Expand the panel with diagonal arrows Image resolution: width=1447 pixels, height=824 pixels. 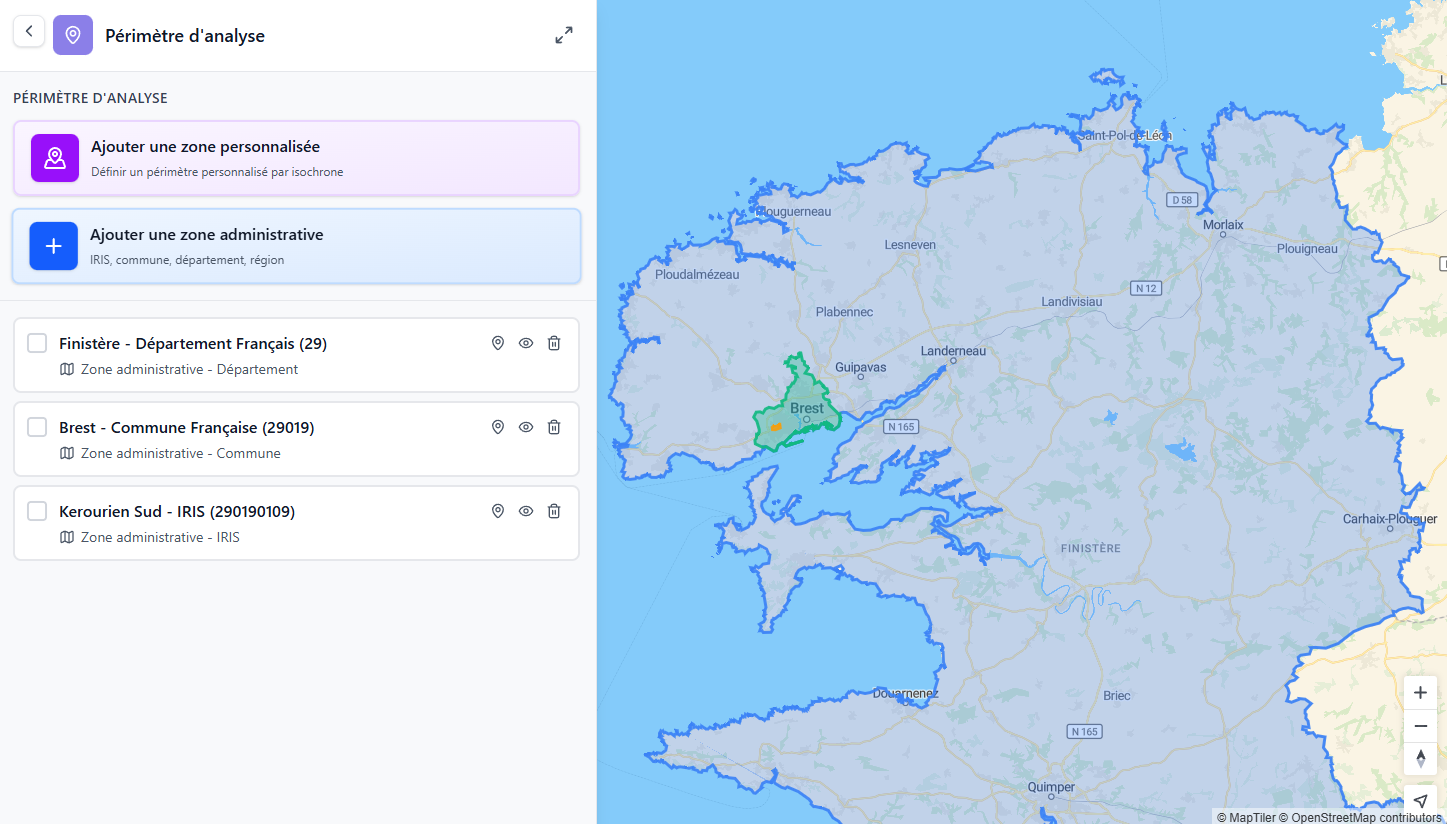(x=564, y=34)
